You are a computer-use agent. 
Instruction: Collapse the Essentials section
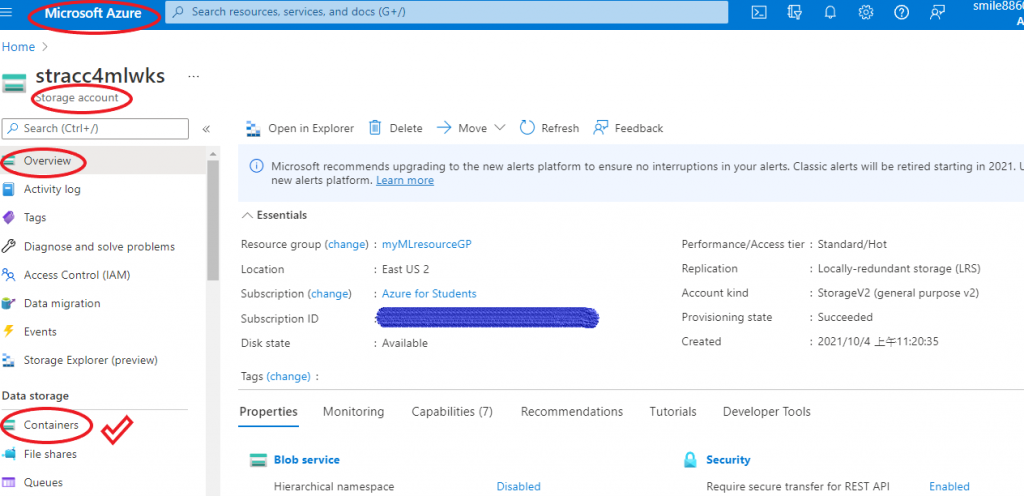[247, 215]
